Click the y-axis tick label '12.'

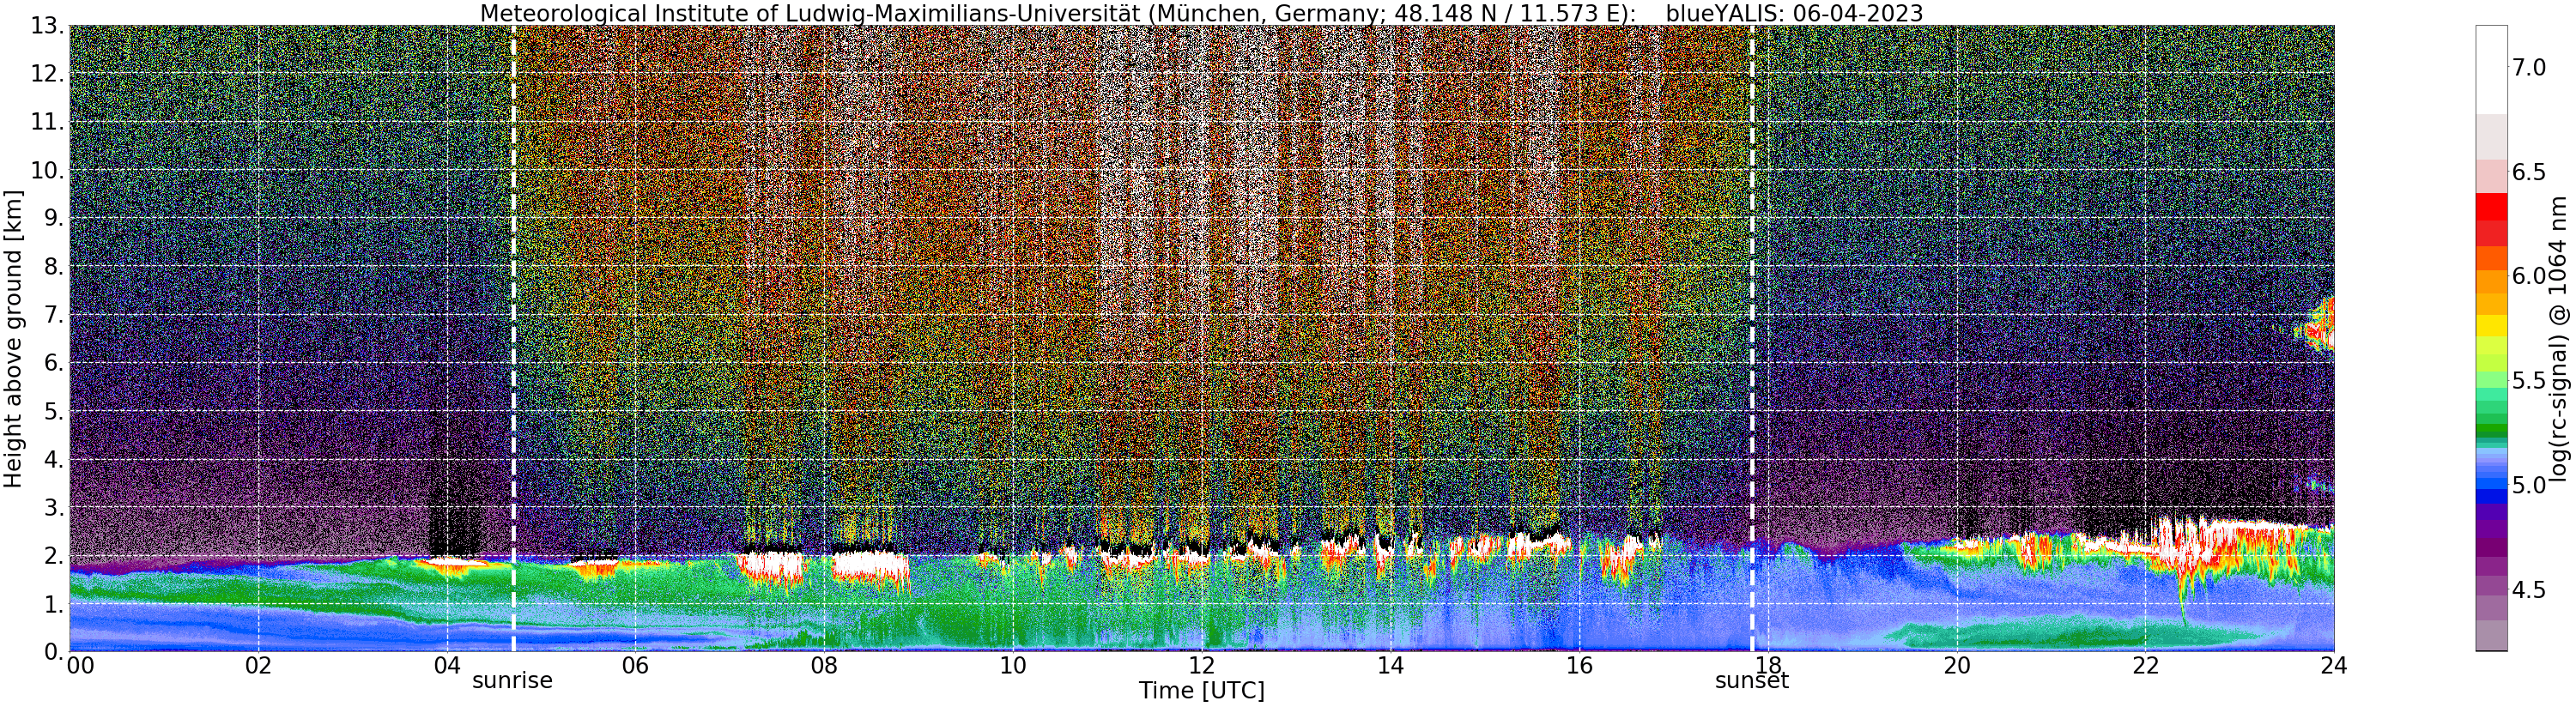[x=46, y=74]
